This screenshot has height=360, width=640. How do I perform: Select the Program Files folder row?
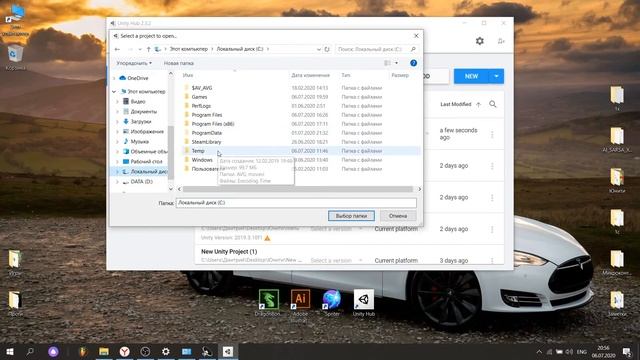pyautogui.click(x=301, y=115)
